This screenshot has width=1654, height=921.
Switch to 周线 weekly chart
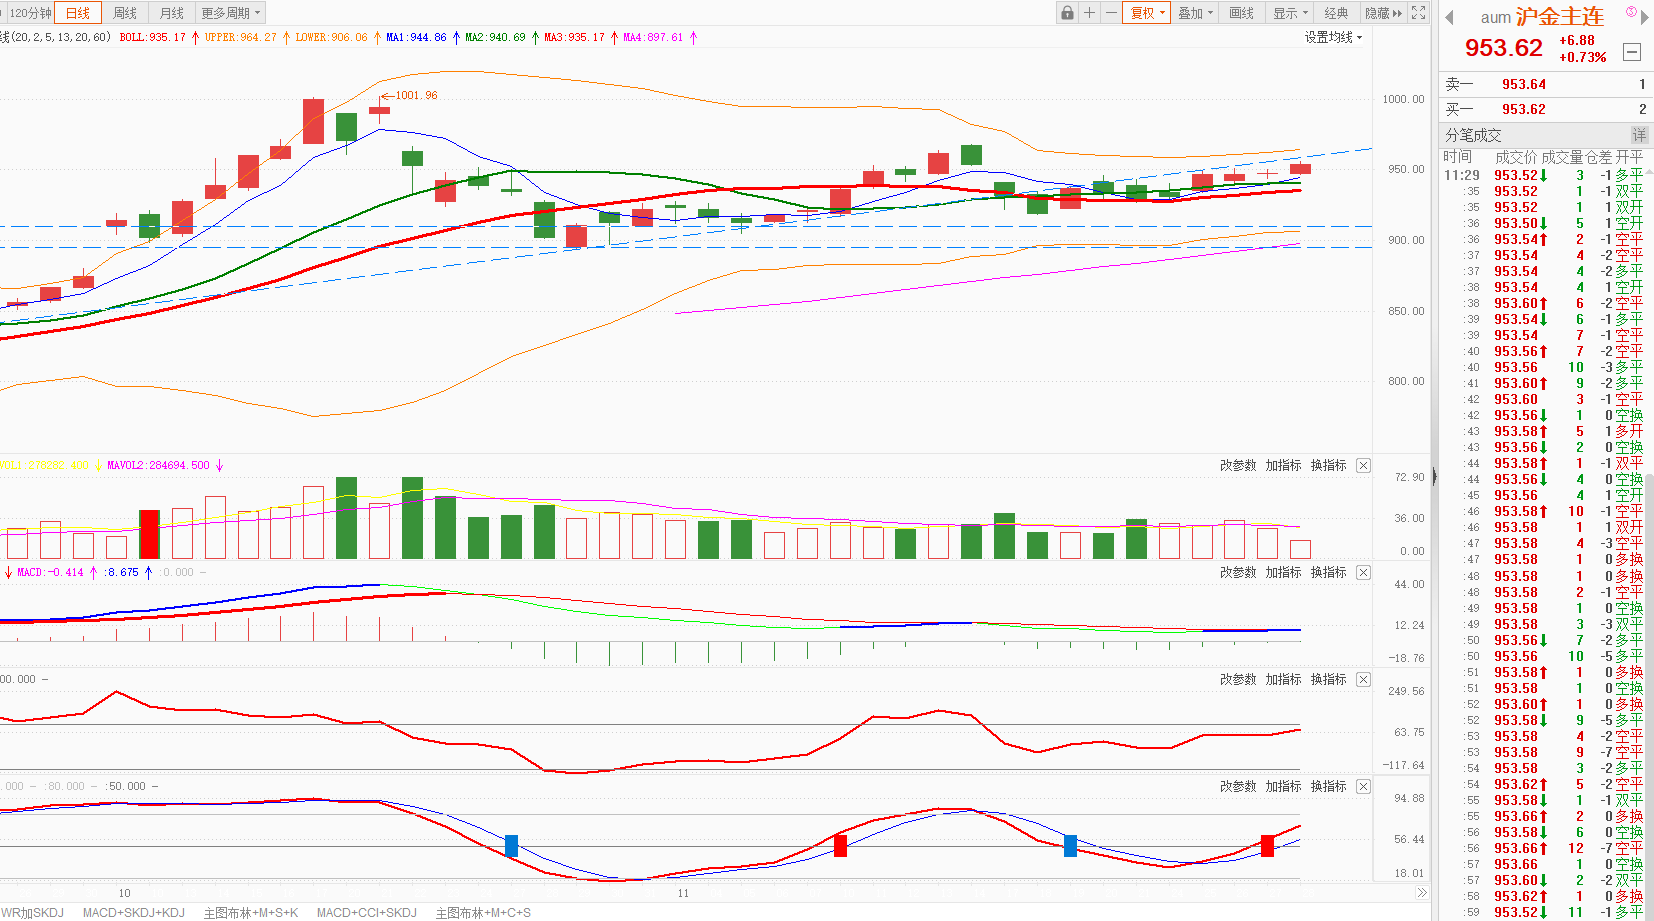125,13
